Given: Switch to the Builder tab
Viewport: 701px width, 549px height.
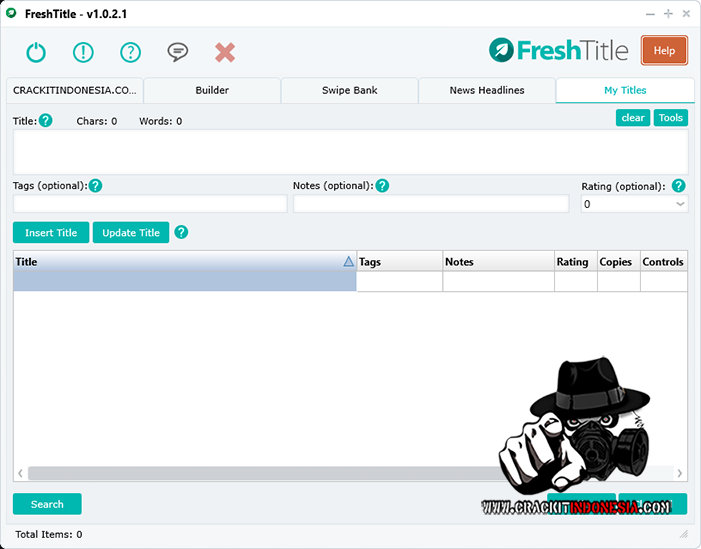Looking at the screenshot, I should tap(212, 90).
